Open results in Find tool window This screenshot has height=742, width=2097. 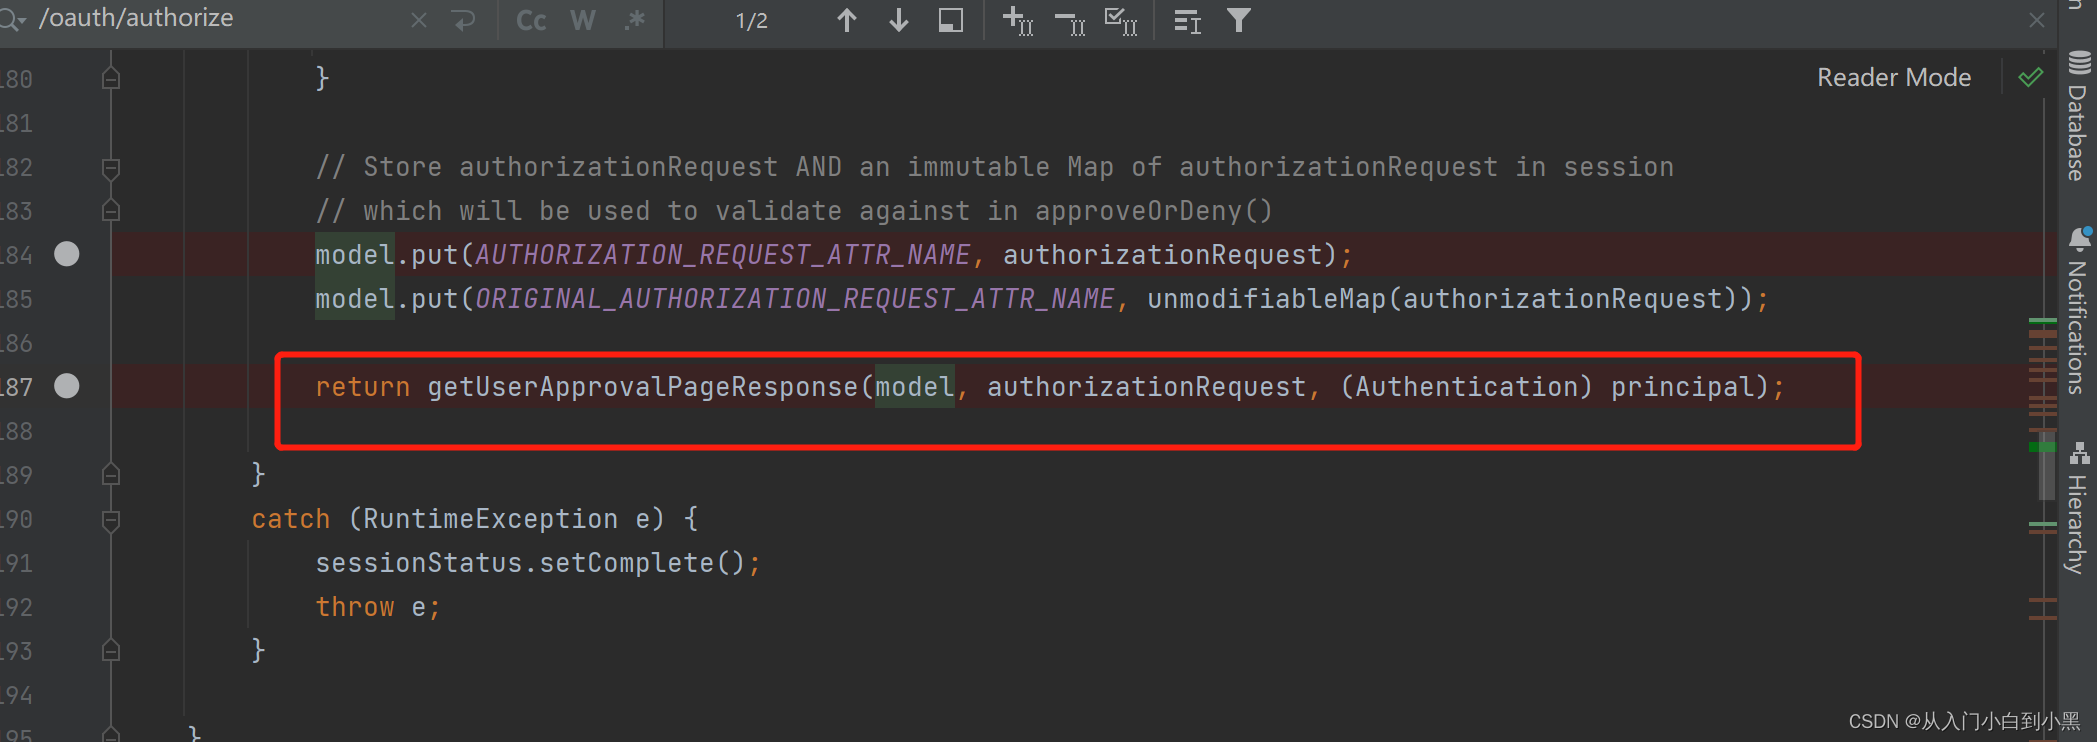click(951, 20)
